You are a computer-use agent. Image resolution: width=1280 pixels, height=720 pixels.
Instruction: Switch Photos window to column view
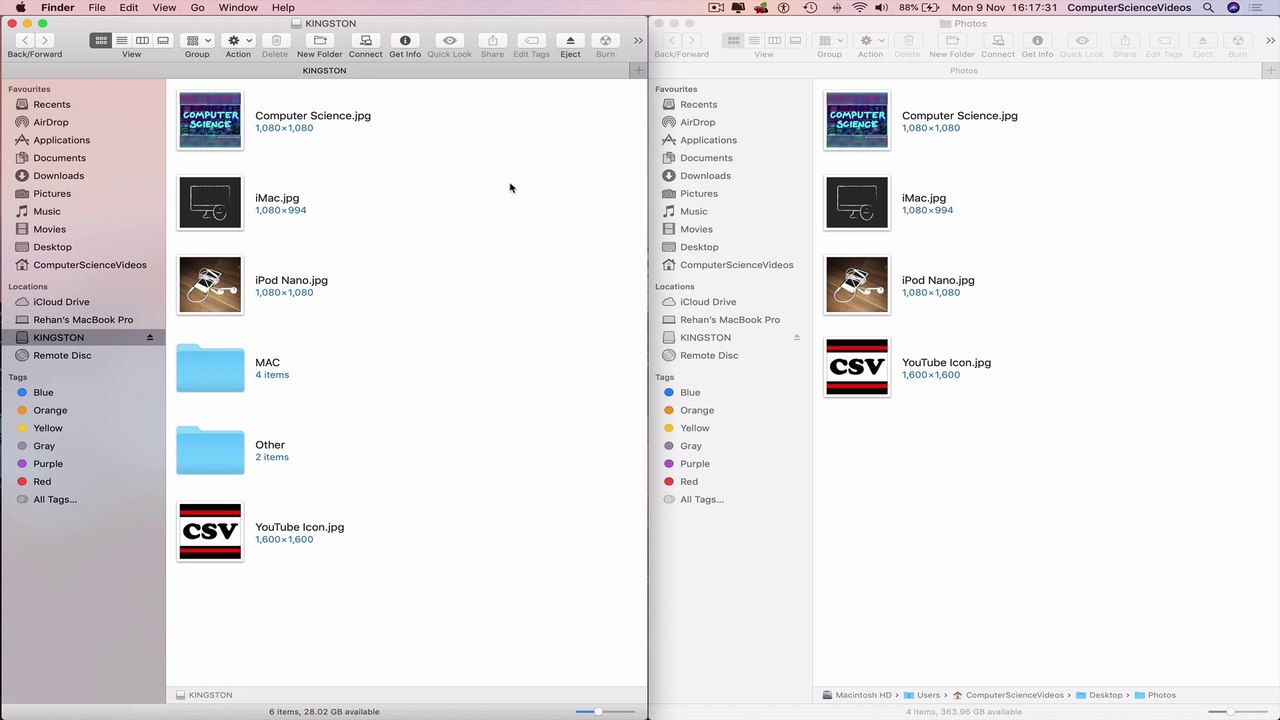(x=774, y=40)
